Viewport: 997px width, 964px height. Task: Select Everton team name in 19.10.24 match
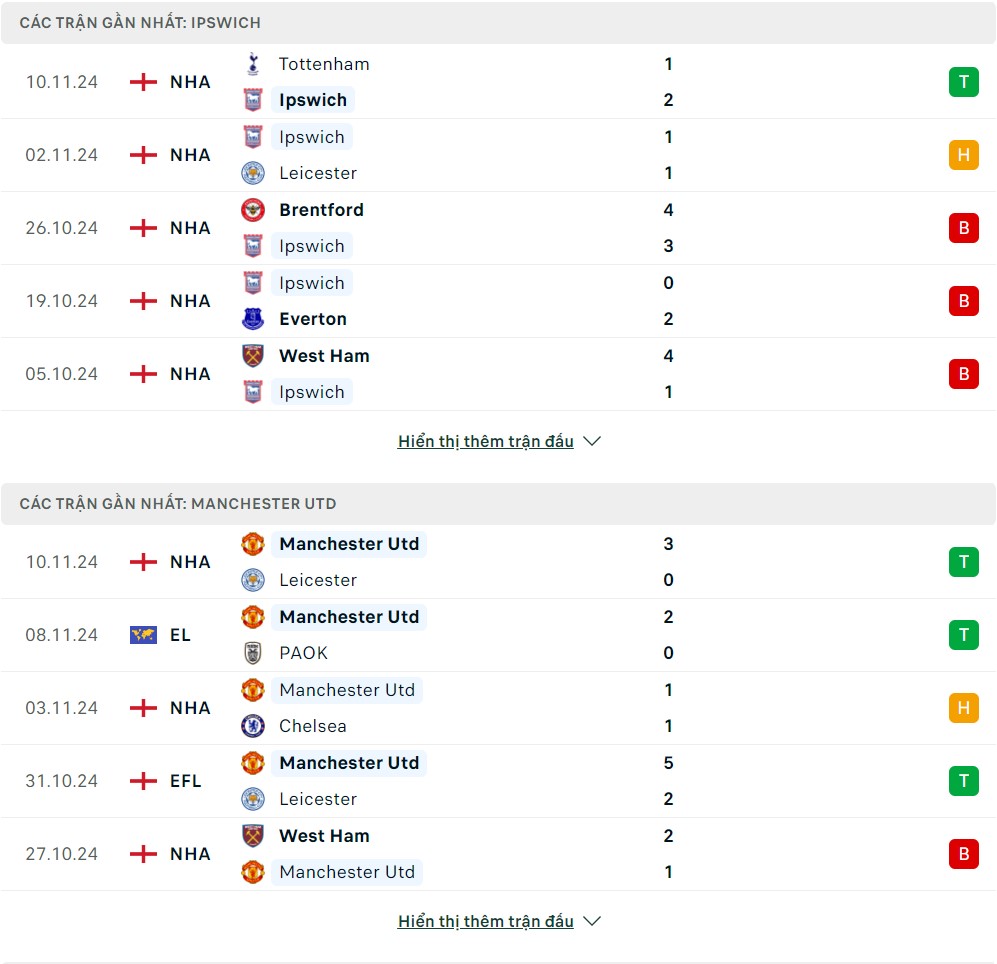[313, 319]
